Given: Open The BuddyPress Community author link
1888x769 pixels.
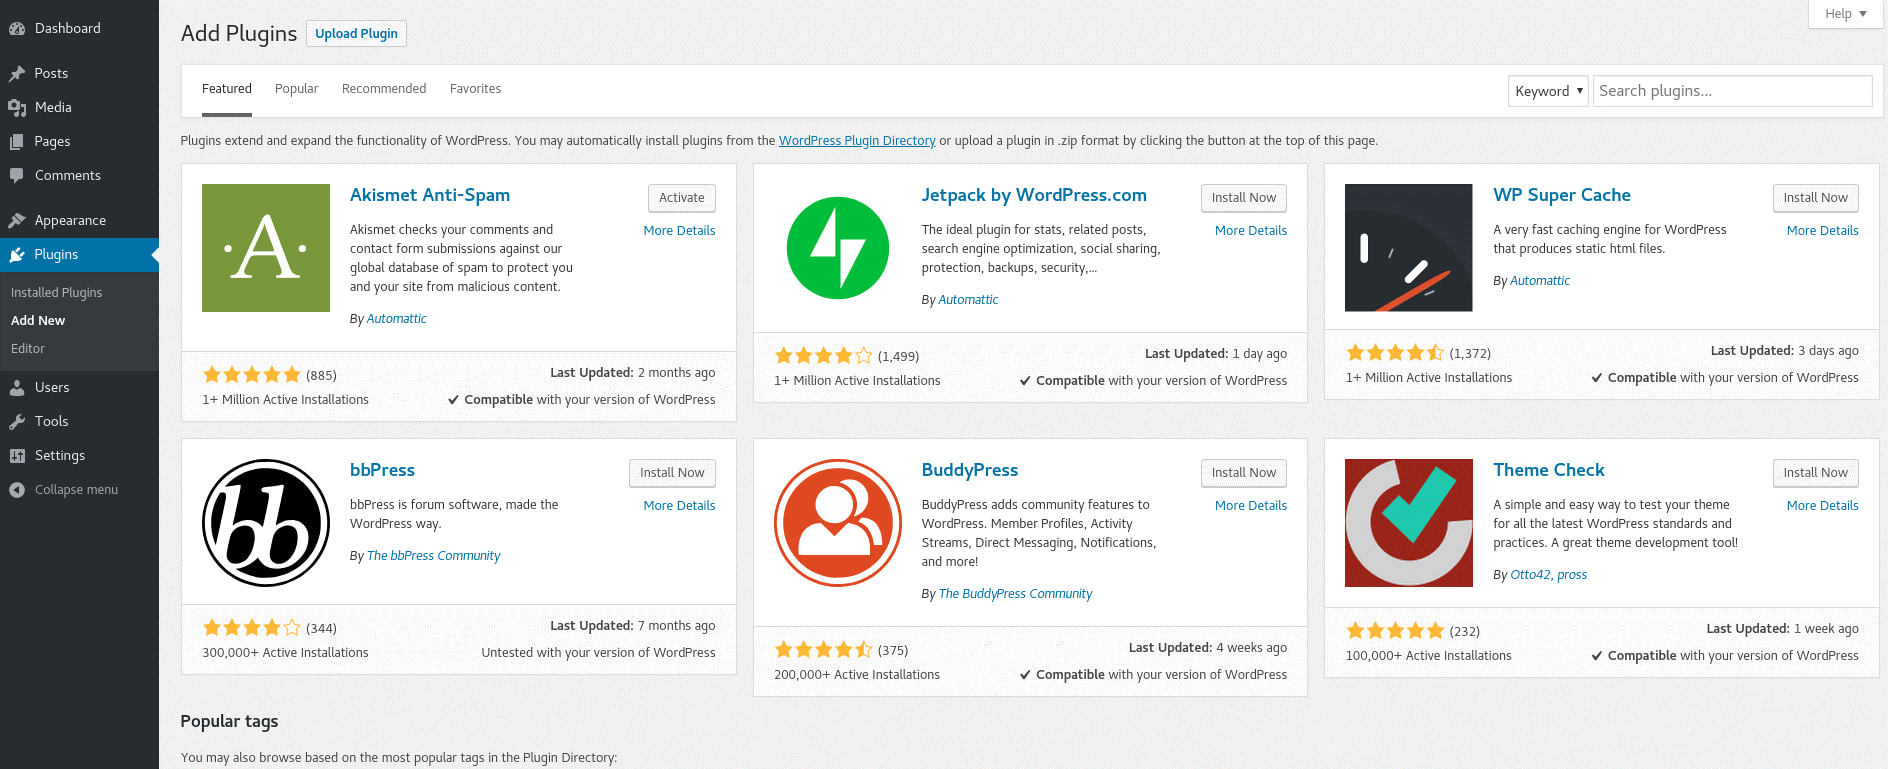Looking at the screenshot, I should 1015,594.
